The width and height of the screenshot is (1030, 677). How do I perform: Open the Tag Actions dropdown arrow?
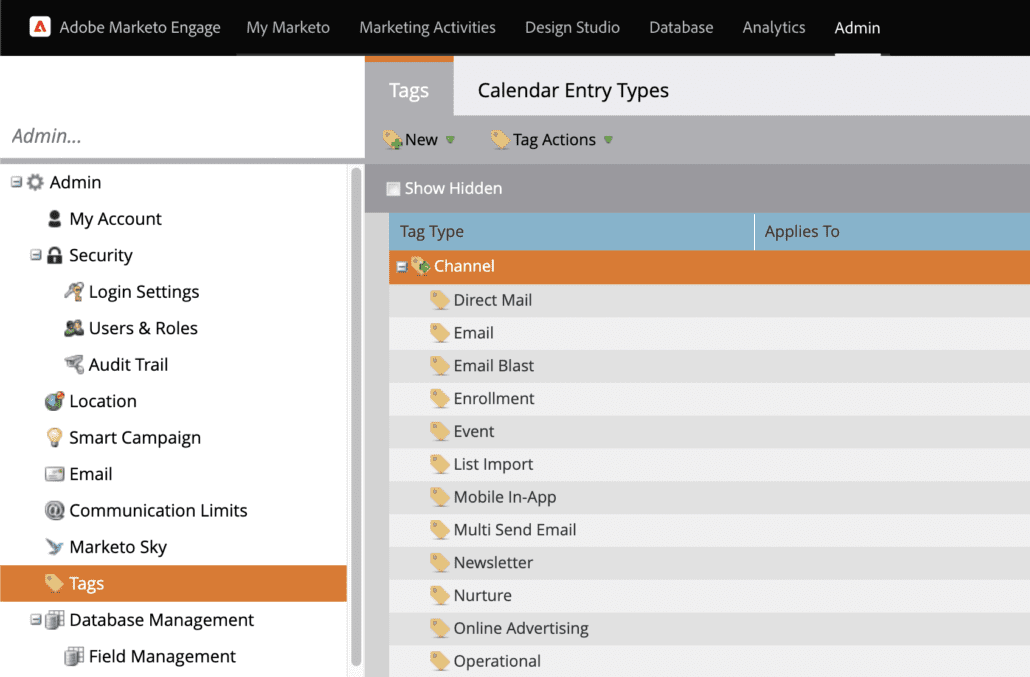[607, 140]
